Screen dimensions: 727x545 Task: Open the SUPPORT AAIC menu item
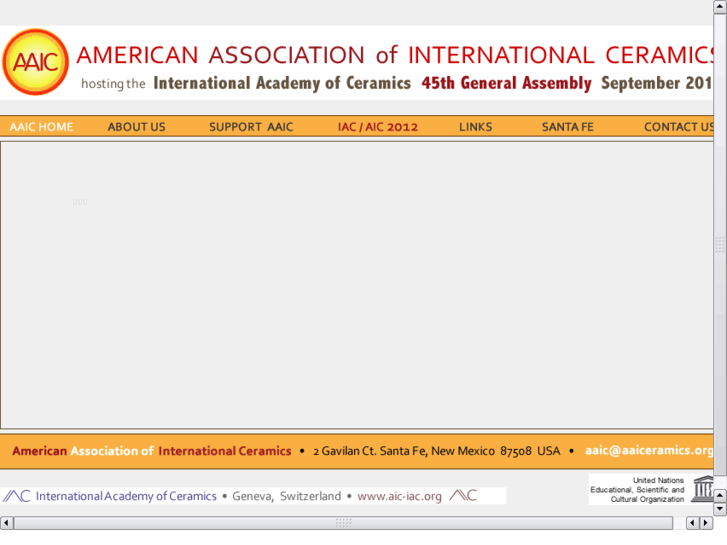click(251, 127)
